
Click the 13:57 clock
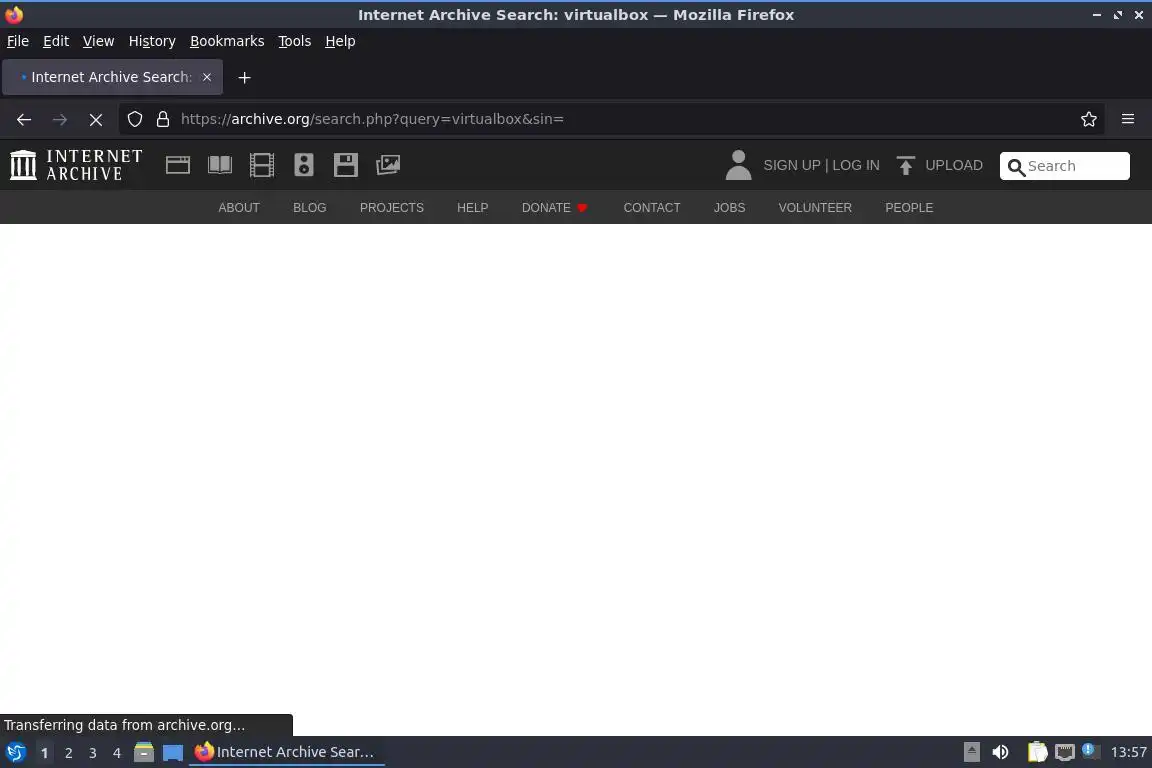click(x=1128, y=752)
